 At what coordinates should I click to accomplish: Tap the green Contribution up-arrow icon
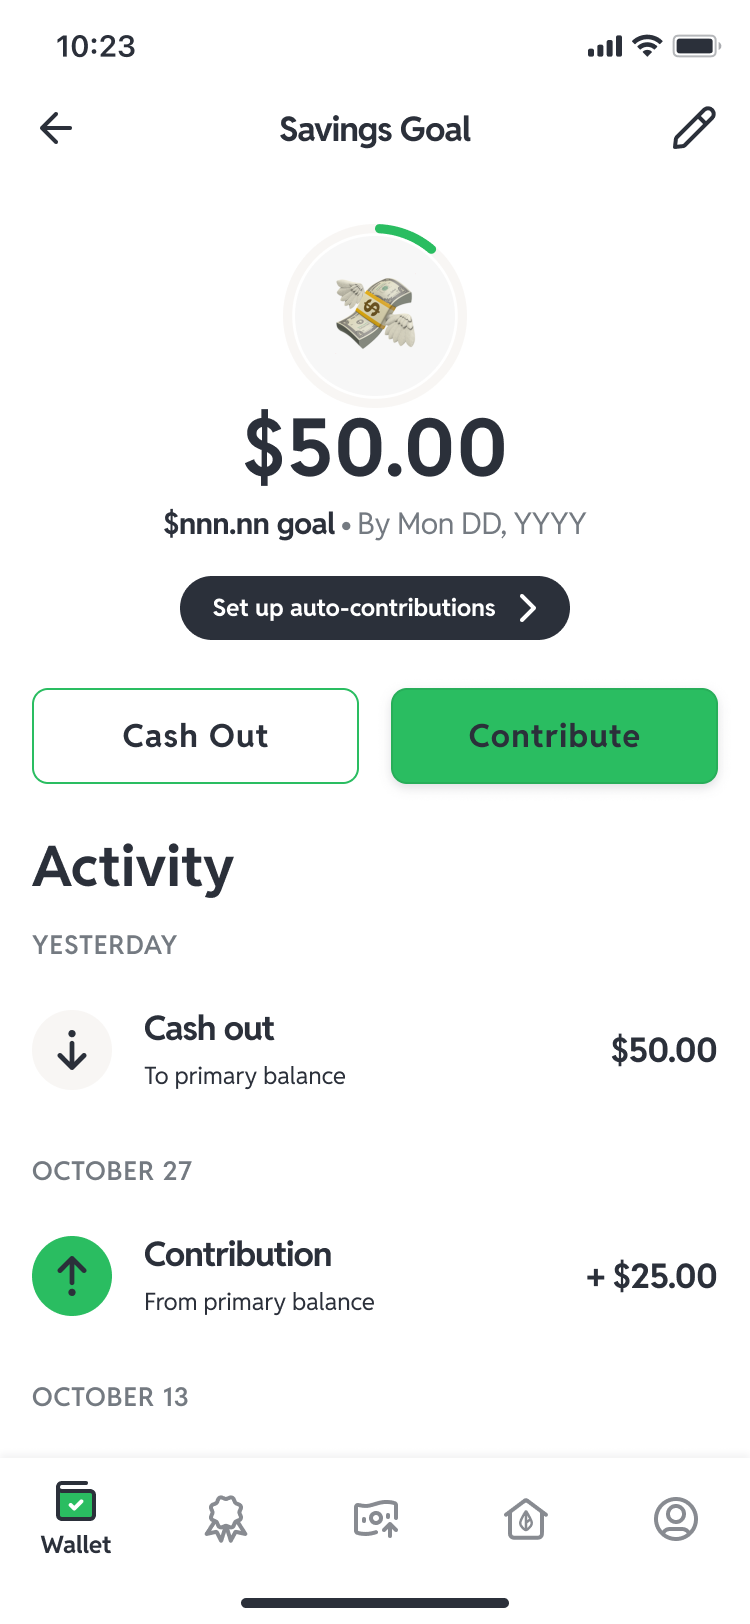tap(72, 1276)
